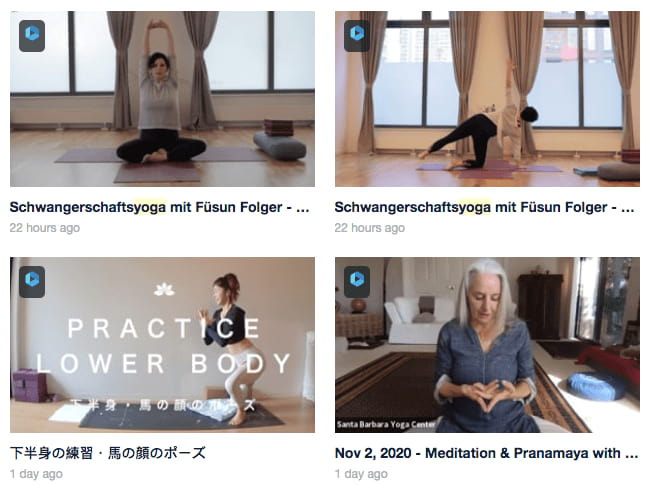Open Nov 2, 2020 Meditation & Pranamaya title
649x485 pixels.
tap(486, 453)
